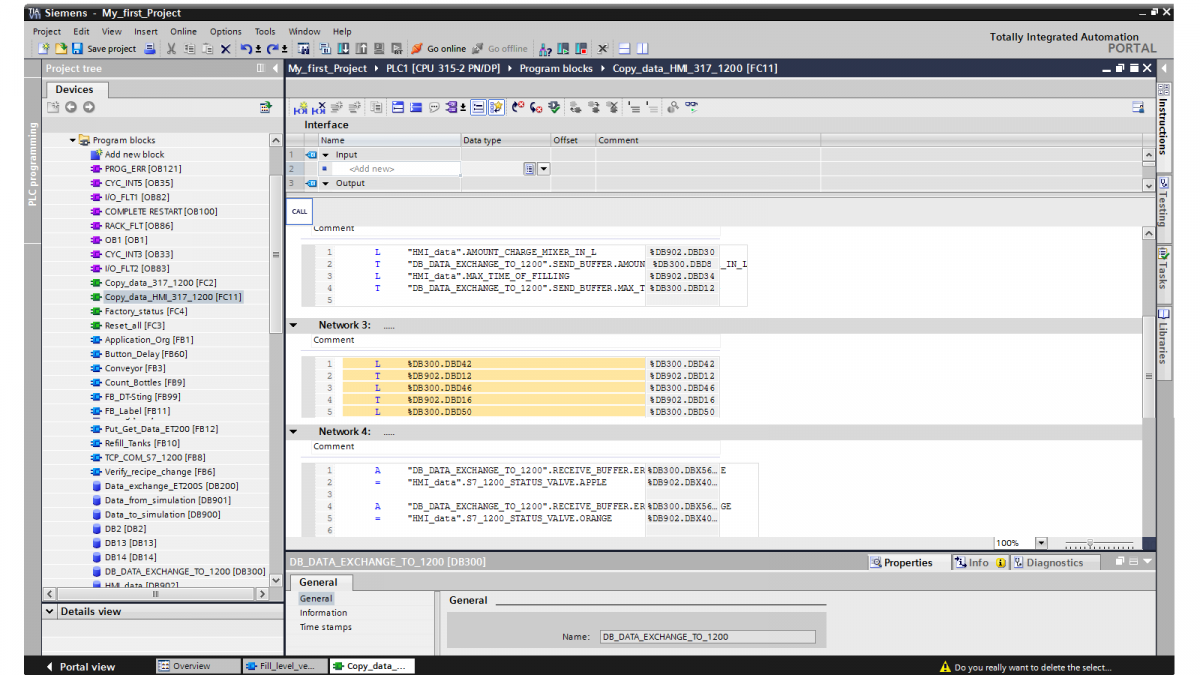Open the Options menu
The height and width of the screenshot is (675, 1200).
(x=226, y=31)
